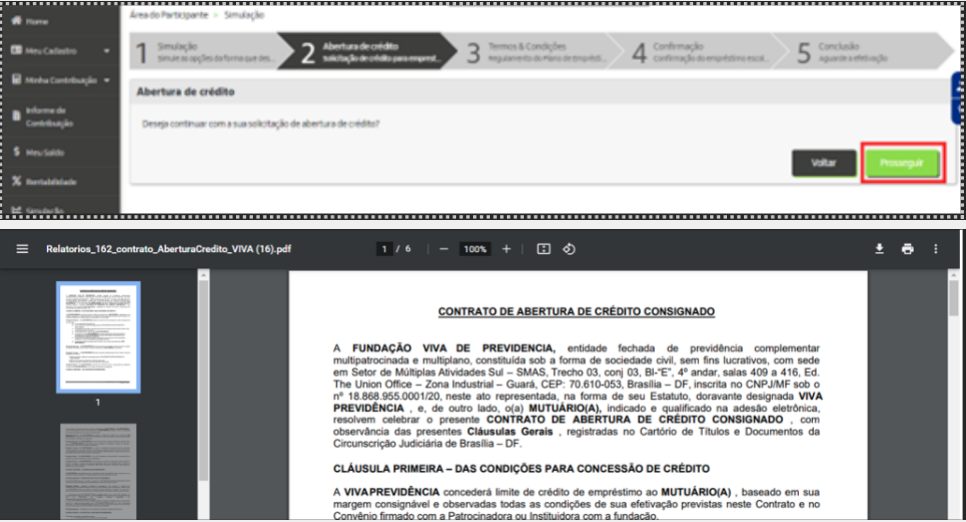966x522 pixels.
Task: Select step 4 Confirmação
Action: tap(701, 52)
